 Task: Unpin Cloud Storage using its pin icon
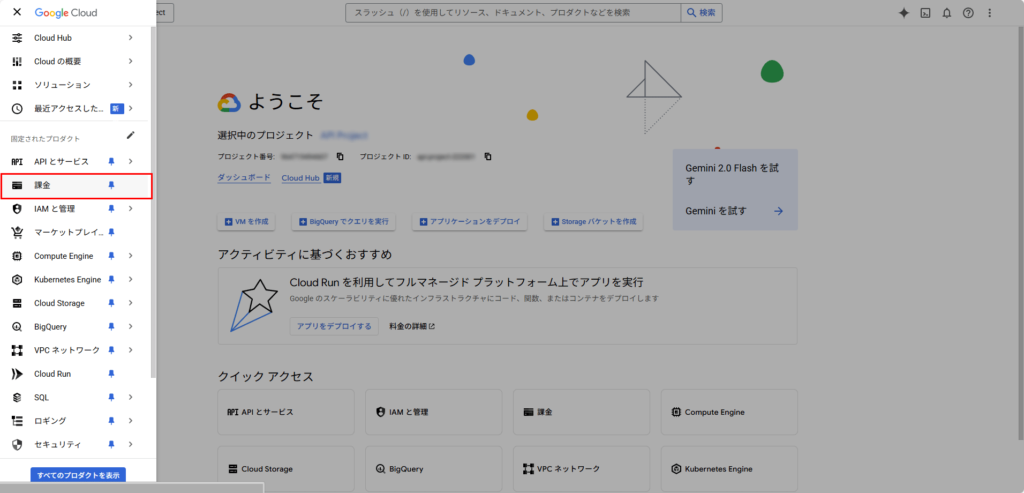(x=112, y=303)
